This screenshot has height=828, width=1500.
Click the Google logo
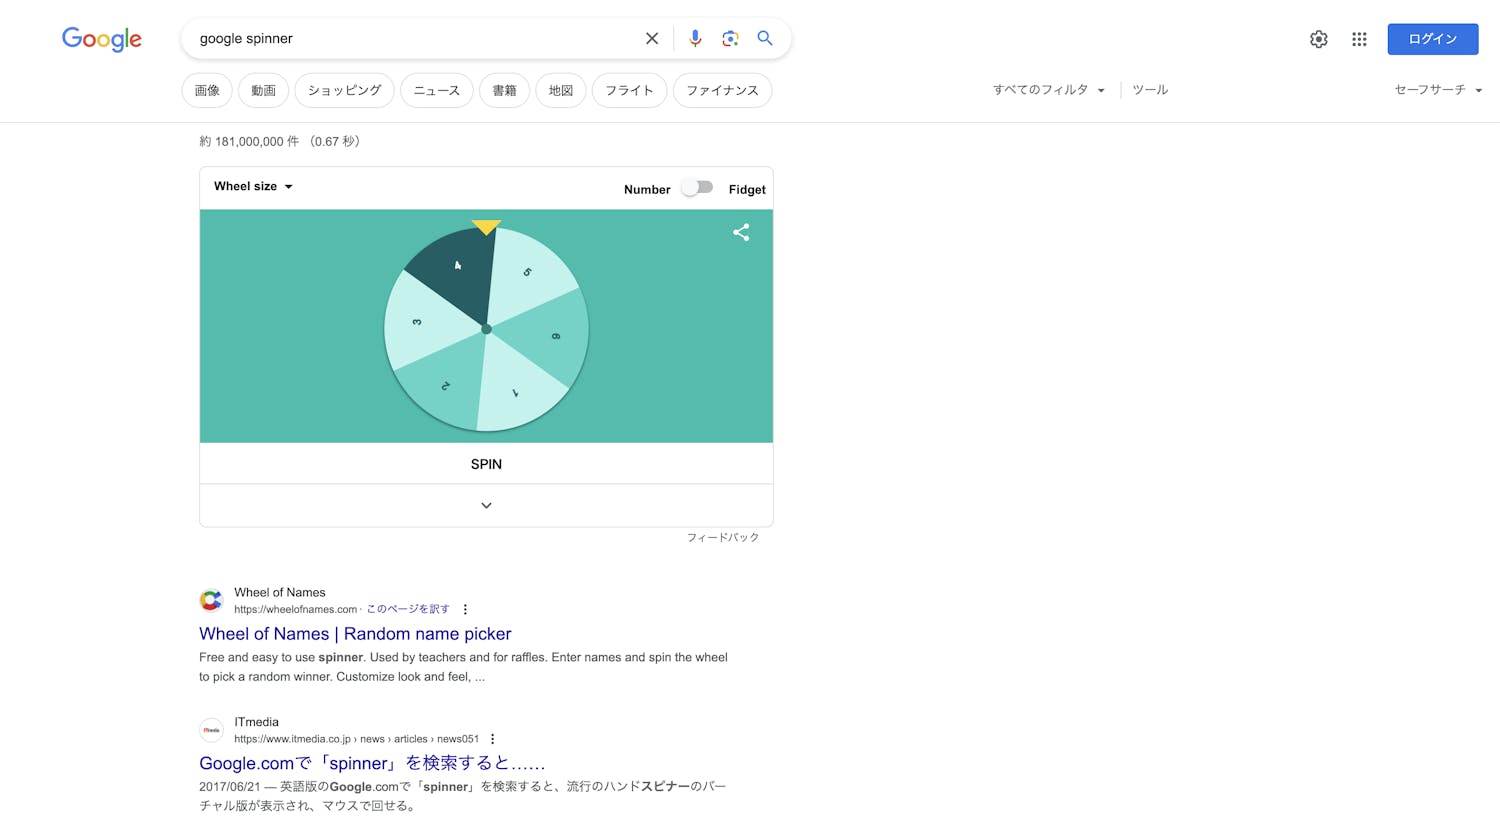[x=102, y=39]
